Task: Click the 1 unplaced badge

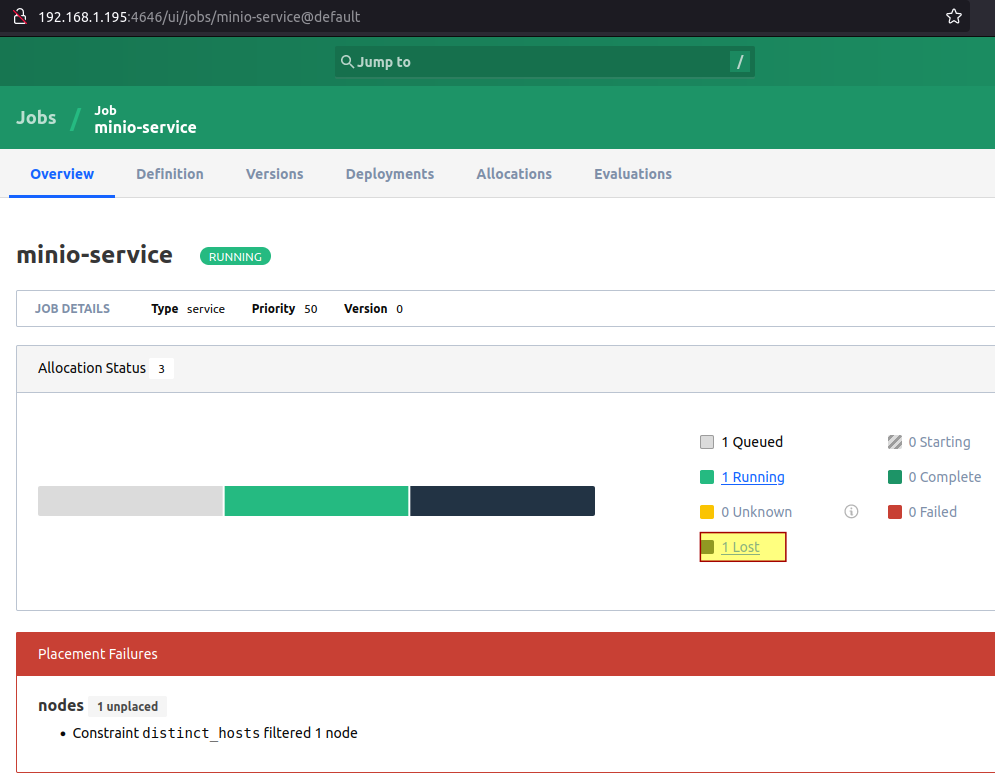Action: [128, 706]
